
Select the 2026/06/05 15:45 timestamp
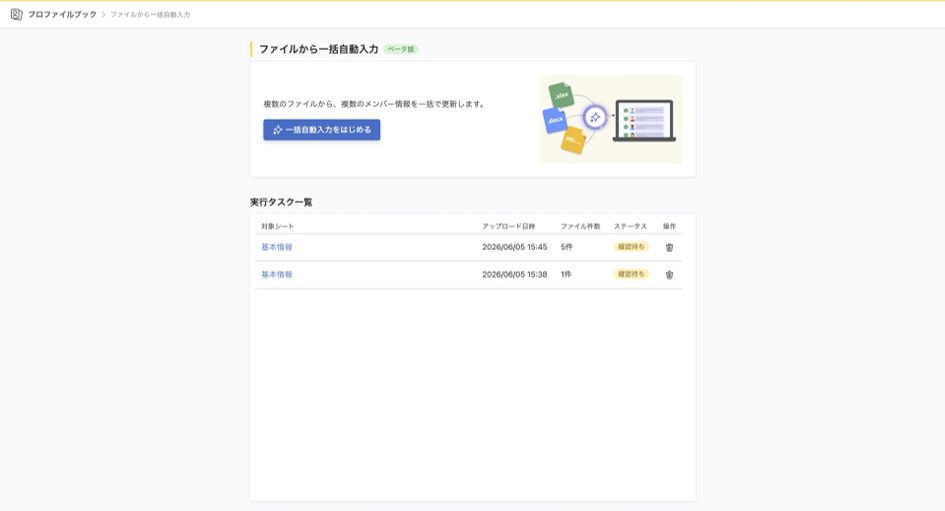point(515,247)
